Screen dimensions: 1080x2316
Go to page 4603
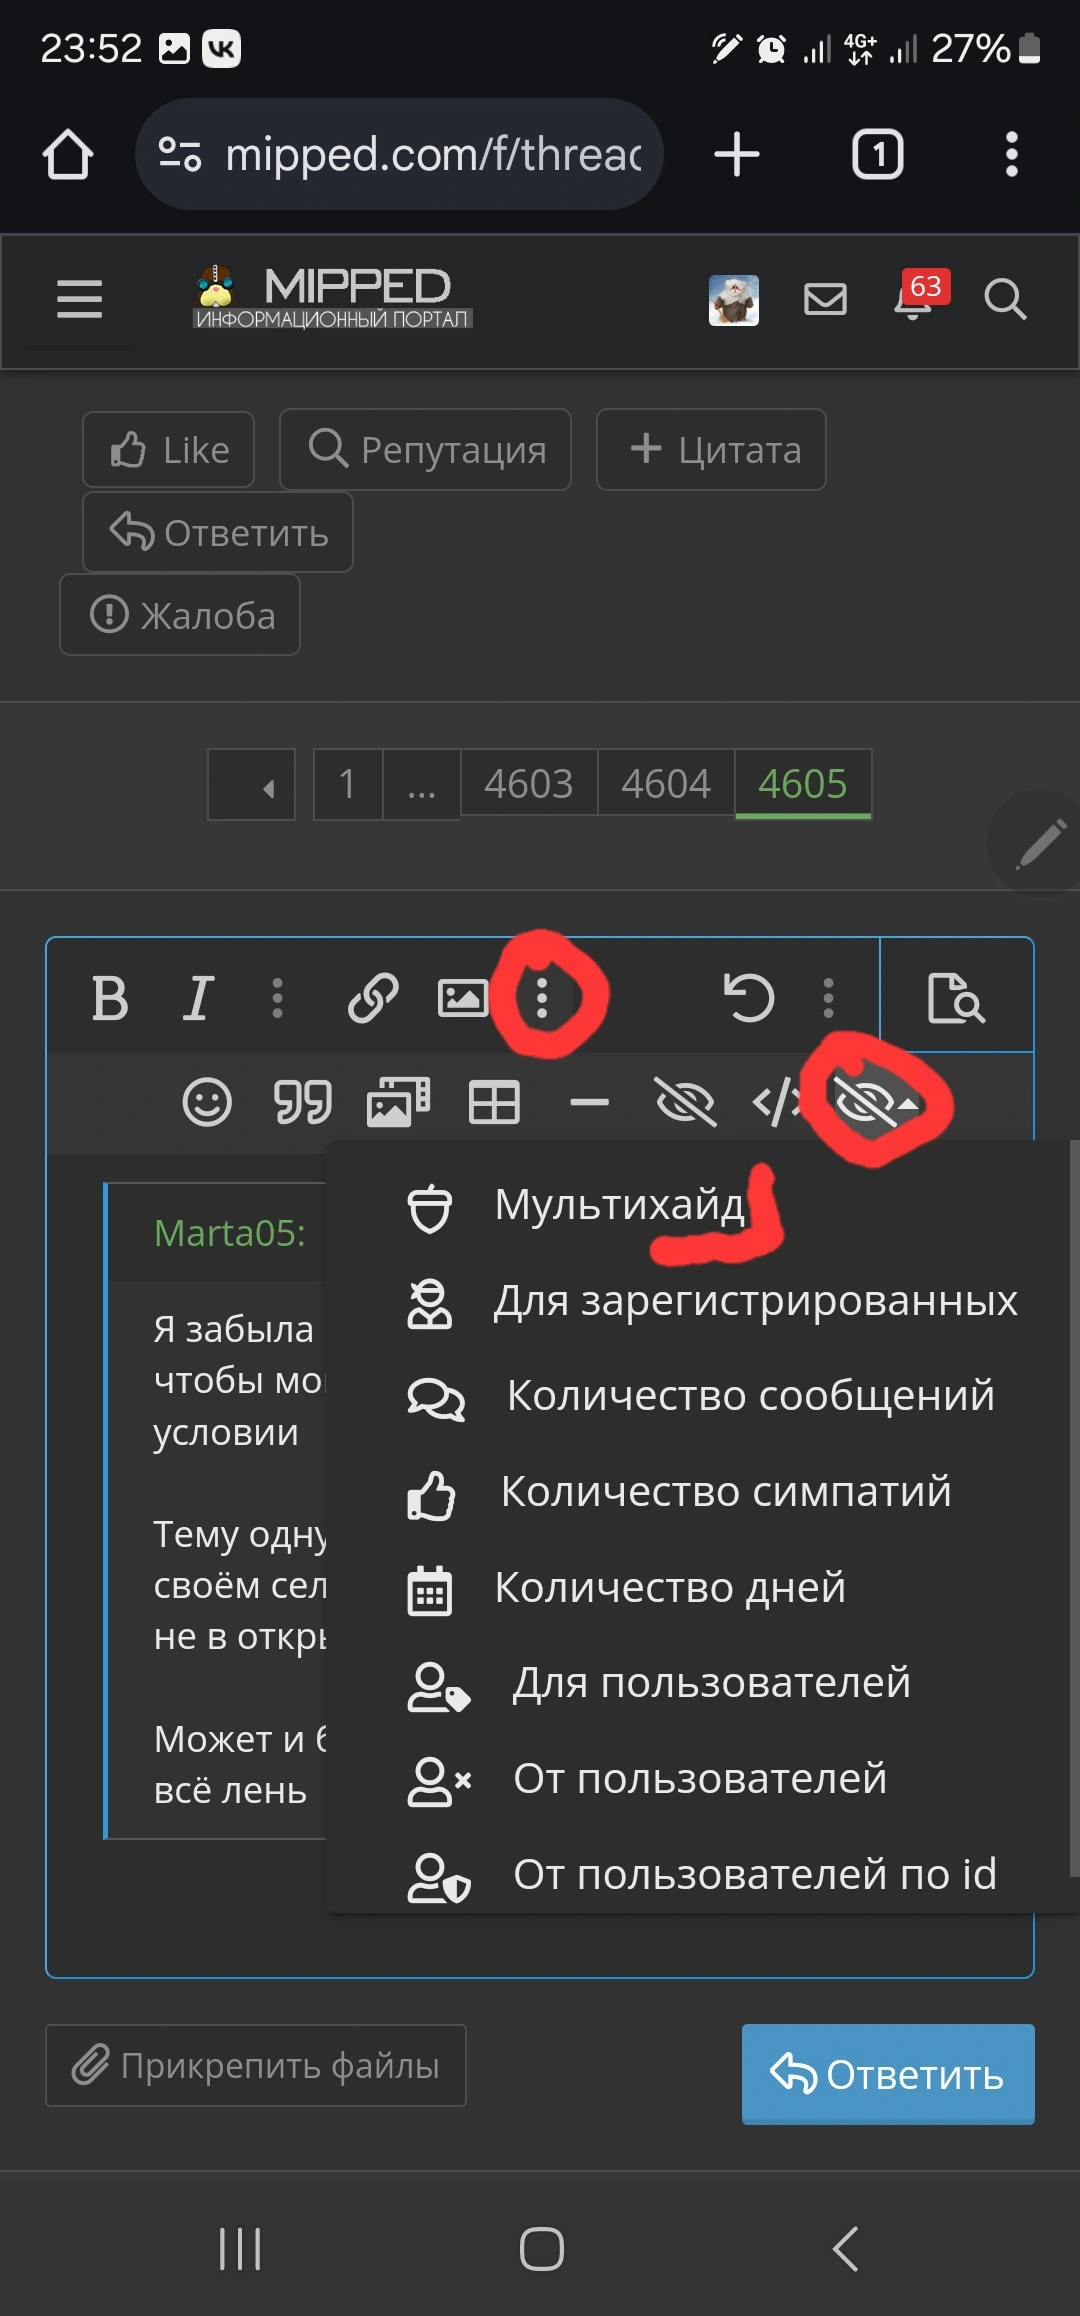point(529,785)
